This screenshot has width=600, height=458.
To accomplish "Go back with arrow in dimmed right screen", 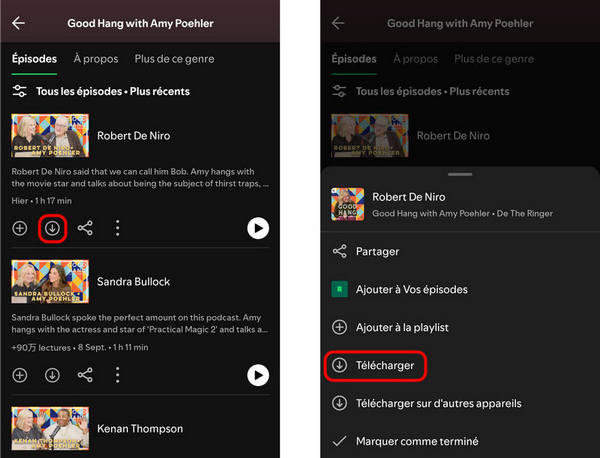I will pyautogui.click(x=338, y=23).
